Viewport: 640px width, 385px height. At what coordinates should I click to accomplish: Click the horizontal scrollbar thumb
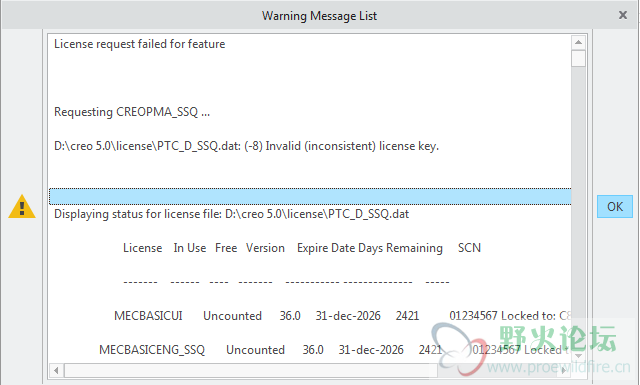251,371
